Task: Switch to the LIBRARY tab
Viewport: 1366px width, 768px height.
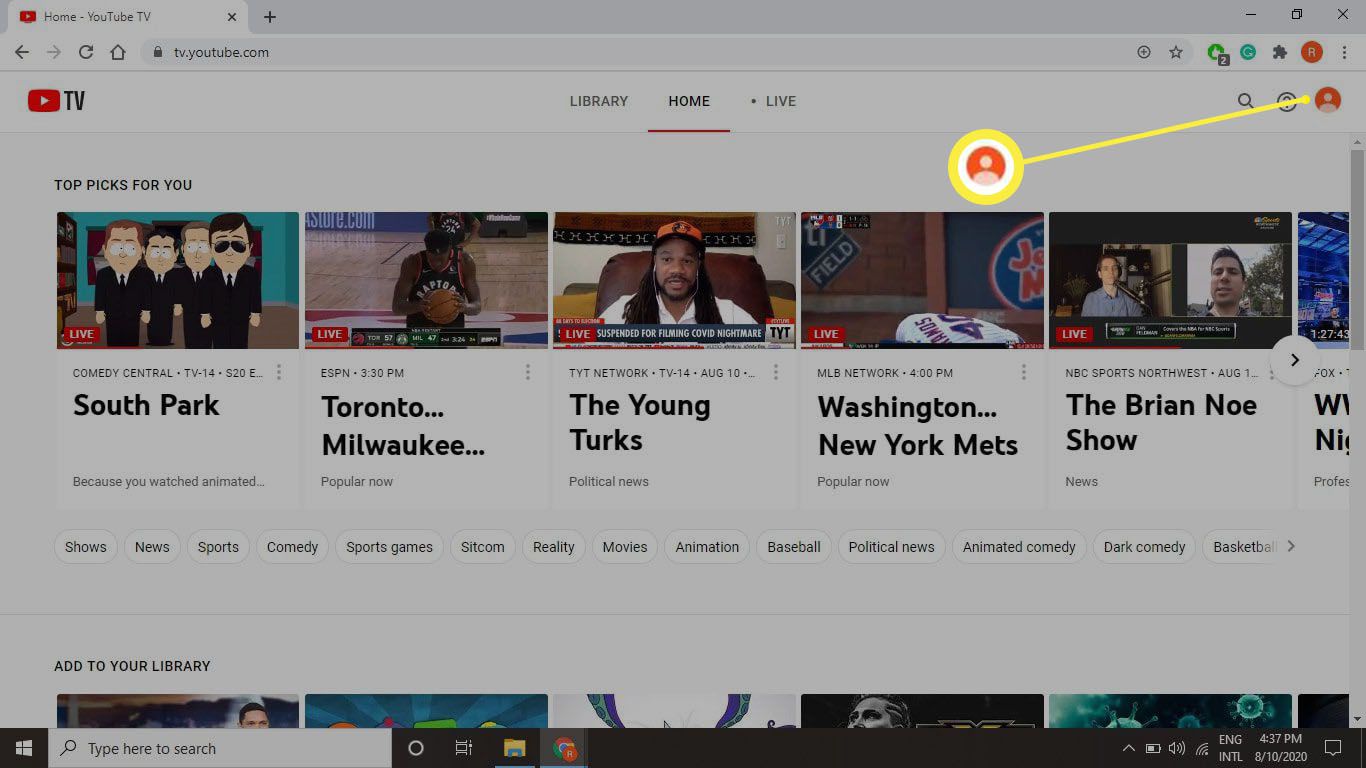Action: pyautogui.click(x=599, y=101)
